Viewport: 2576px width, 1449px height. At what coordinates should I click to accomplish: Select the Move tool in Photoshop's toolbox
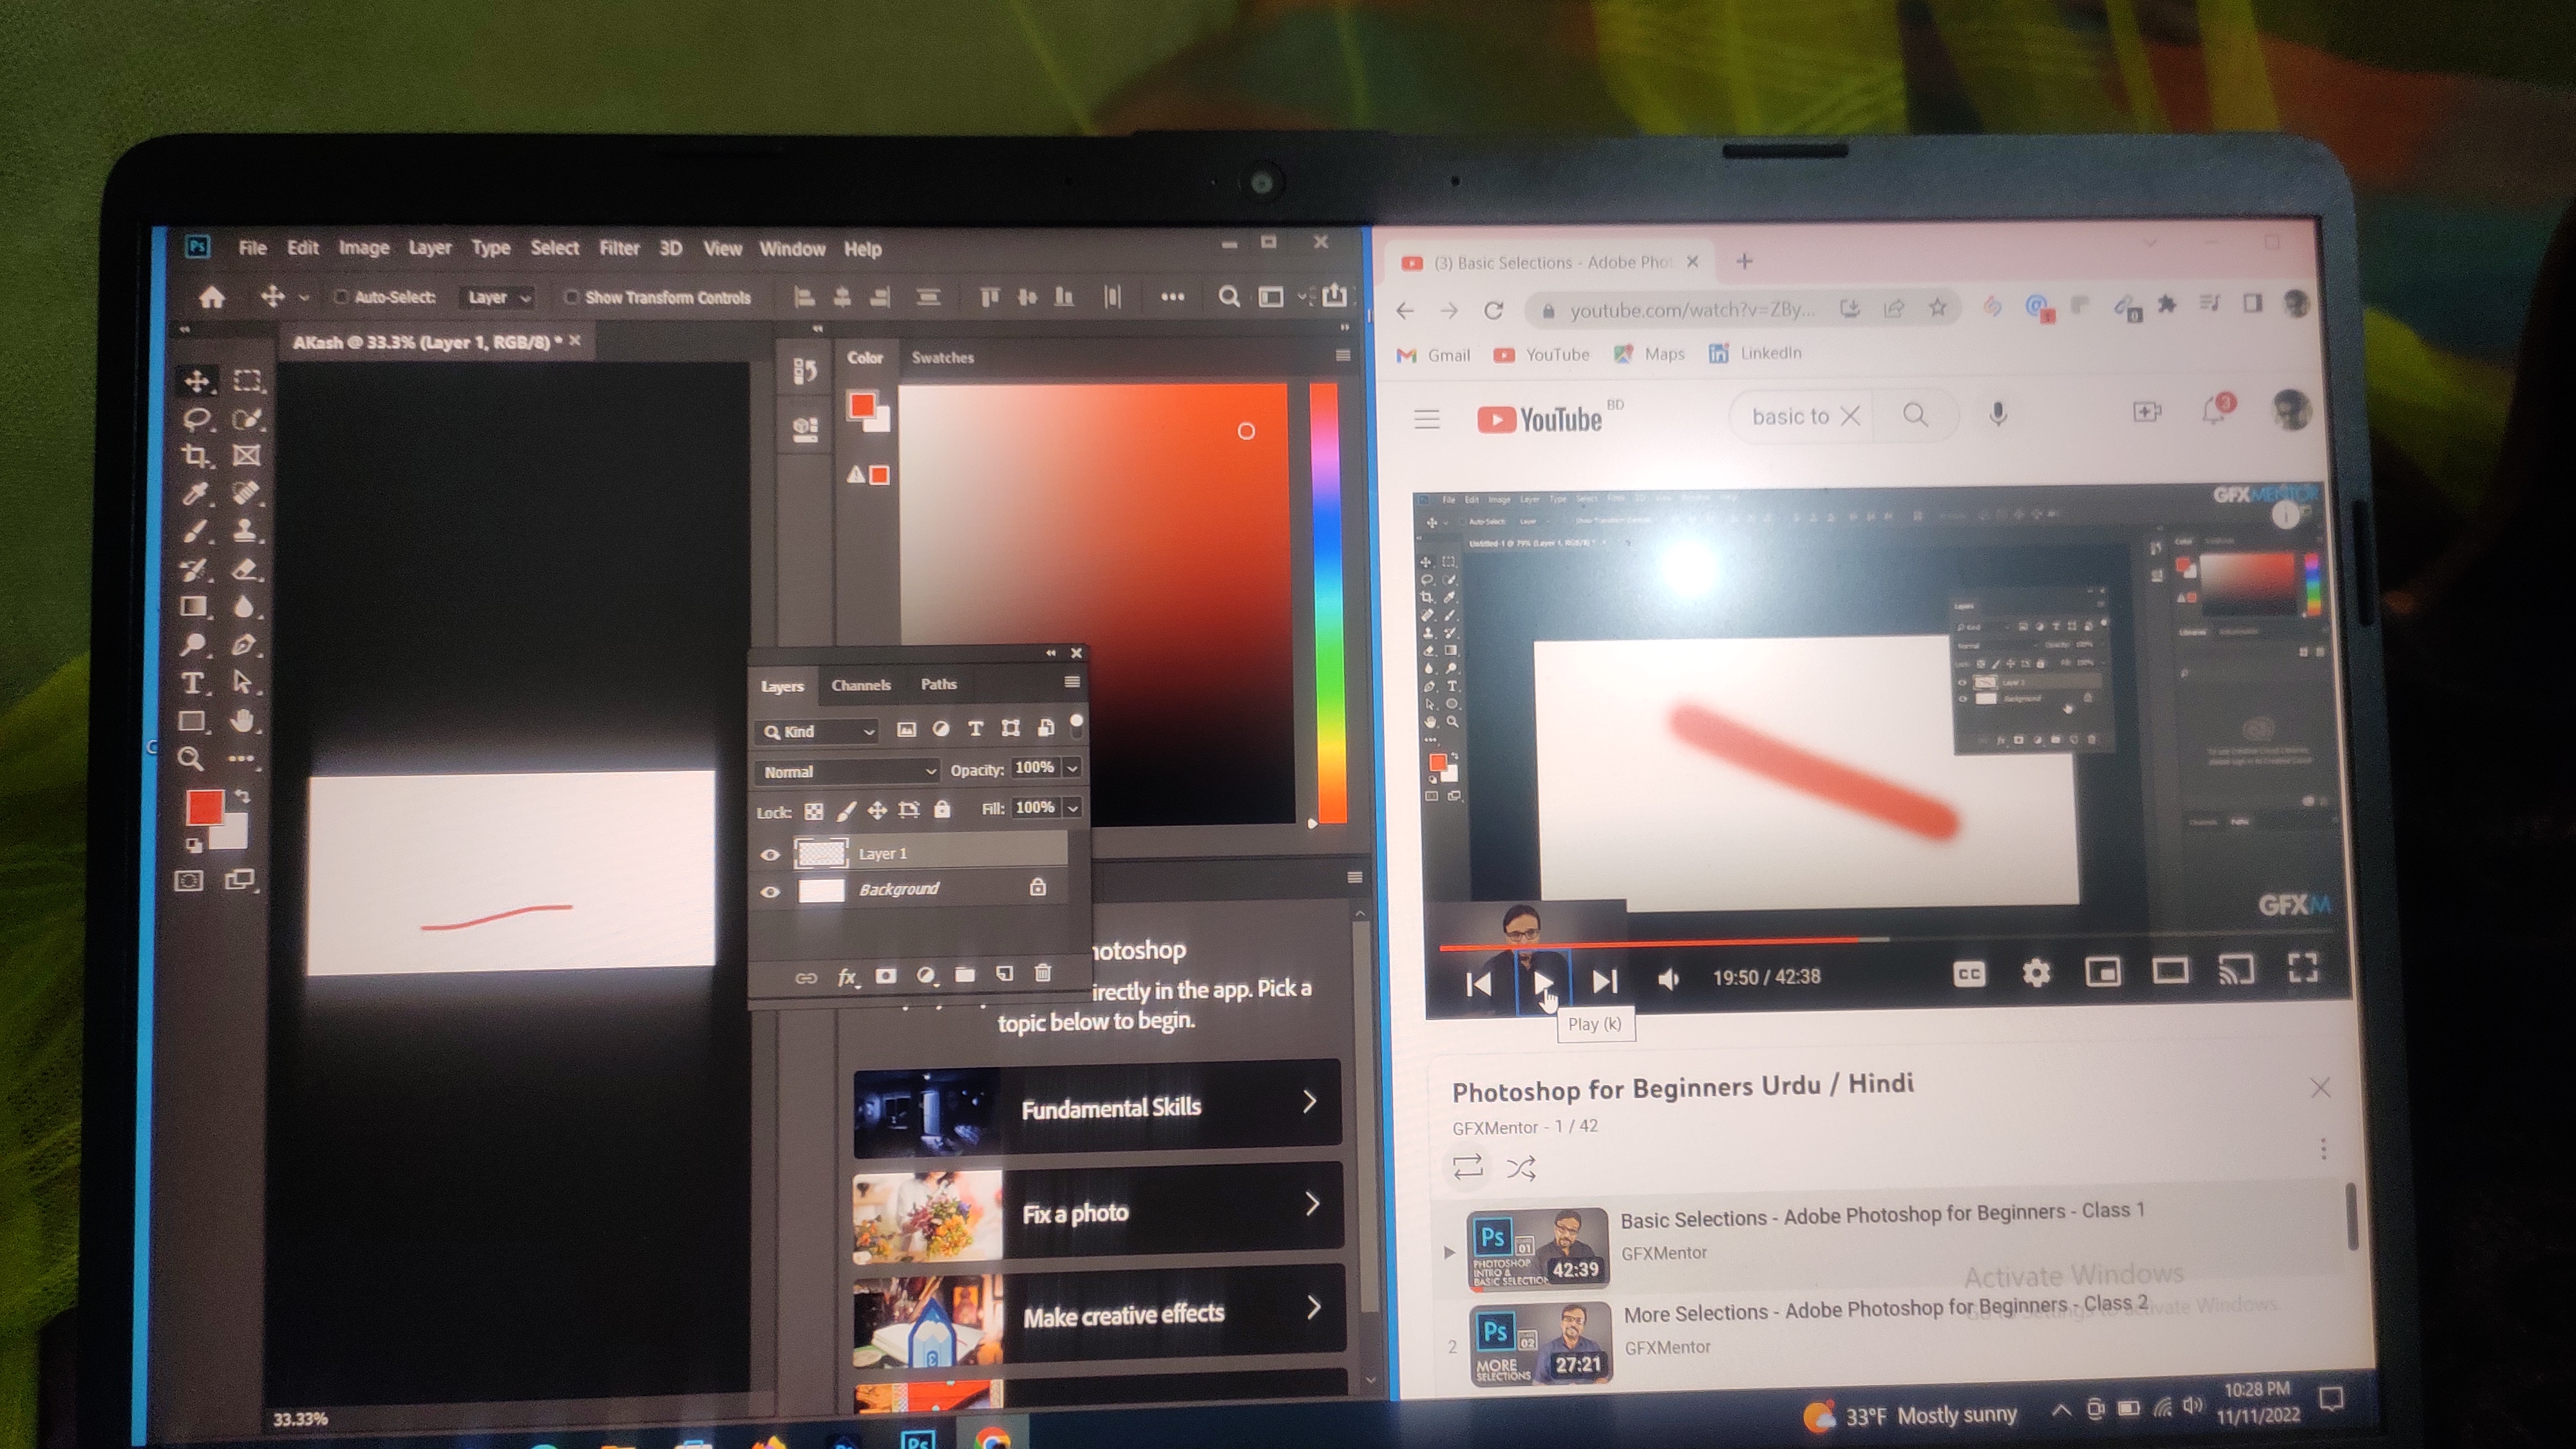tap(197, 381)
